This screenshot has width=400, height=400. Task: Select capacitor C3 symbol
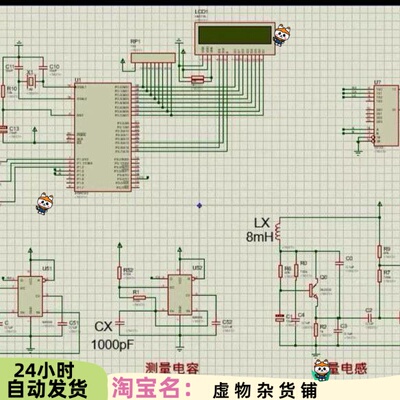click(338, 330)
